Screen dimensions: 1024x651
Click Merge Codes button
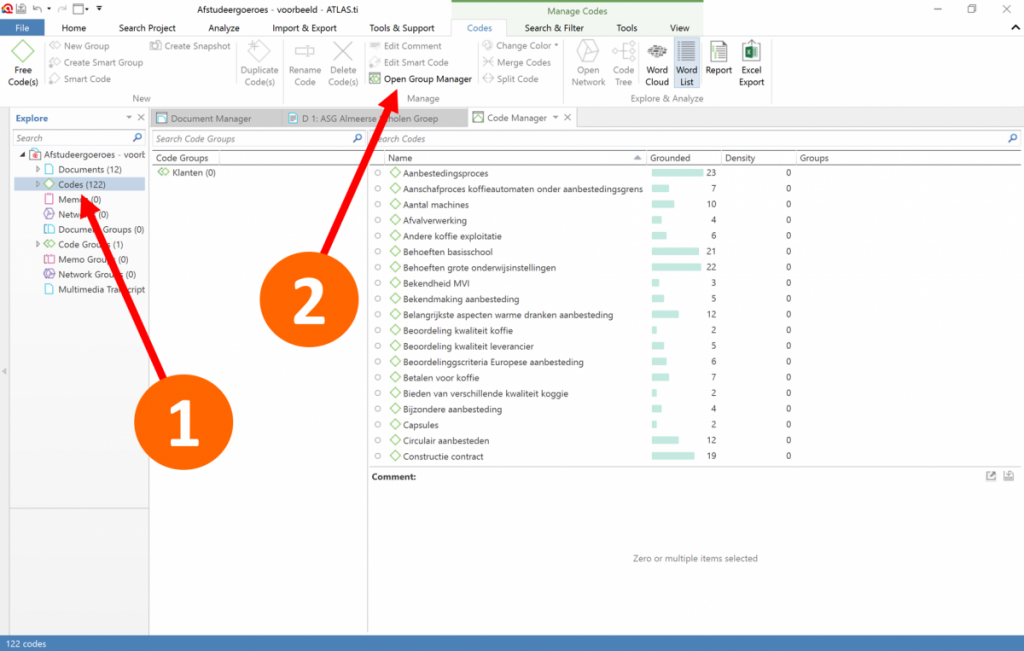point(516,62)
